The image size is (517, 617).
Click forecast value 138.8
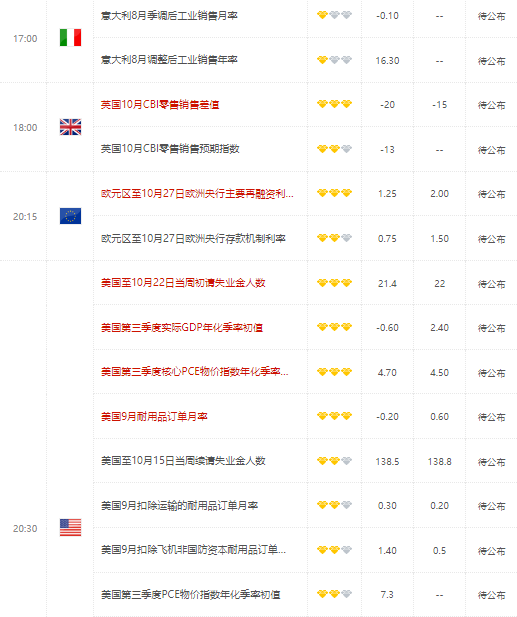pos(439,461)
